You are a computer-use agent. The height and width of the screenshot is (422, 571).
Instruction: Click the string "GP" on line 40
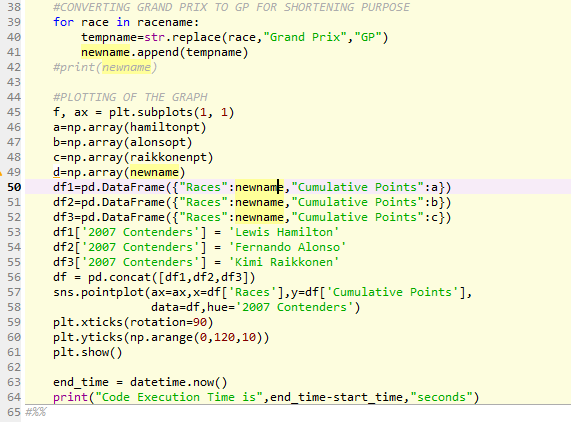click(367, 37)
